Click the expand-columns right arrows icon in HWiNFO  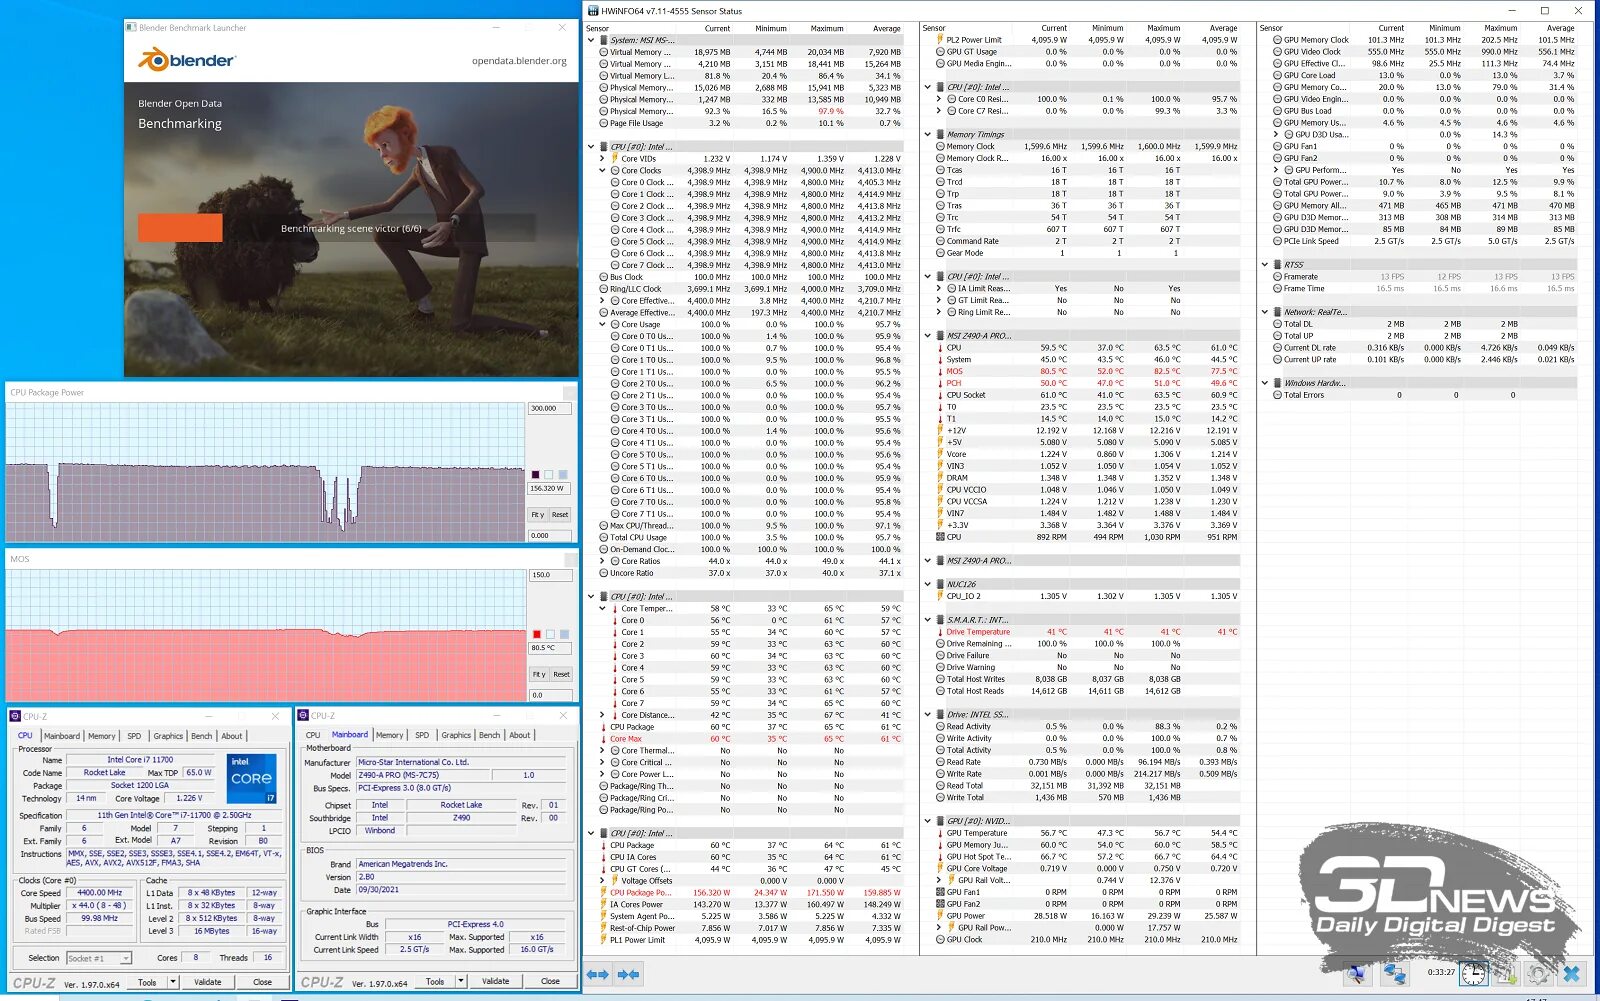coord(629,974)
